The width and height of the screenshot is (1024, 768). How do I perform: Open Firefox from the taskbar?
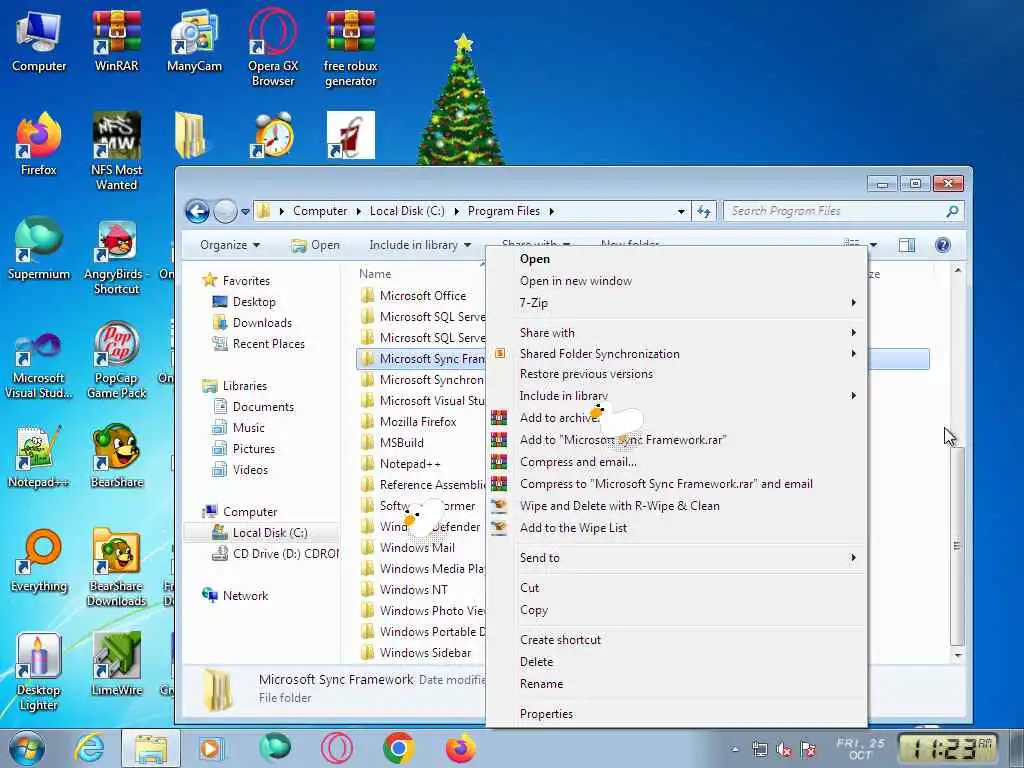pyautogui.click(x=460, y=748)
